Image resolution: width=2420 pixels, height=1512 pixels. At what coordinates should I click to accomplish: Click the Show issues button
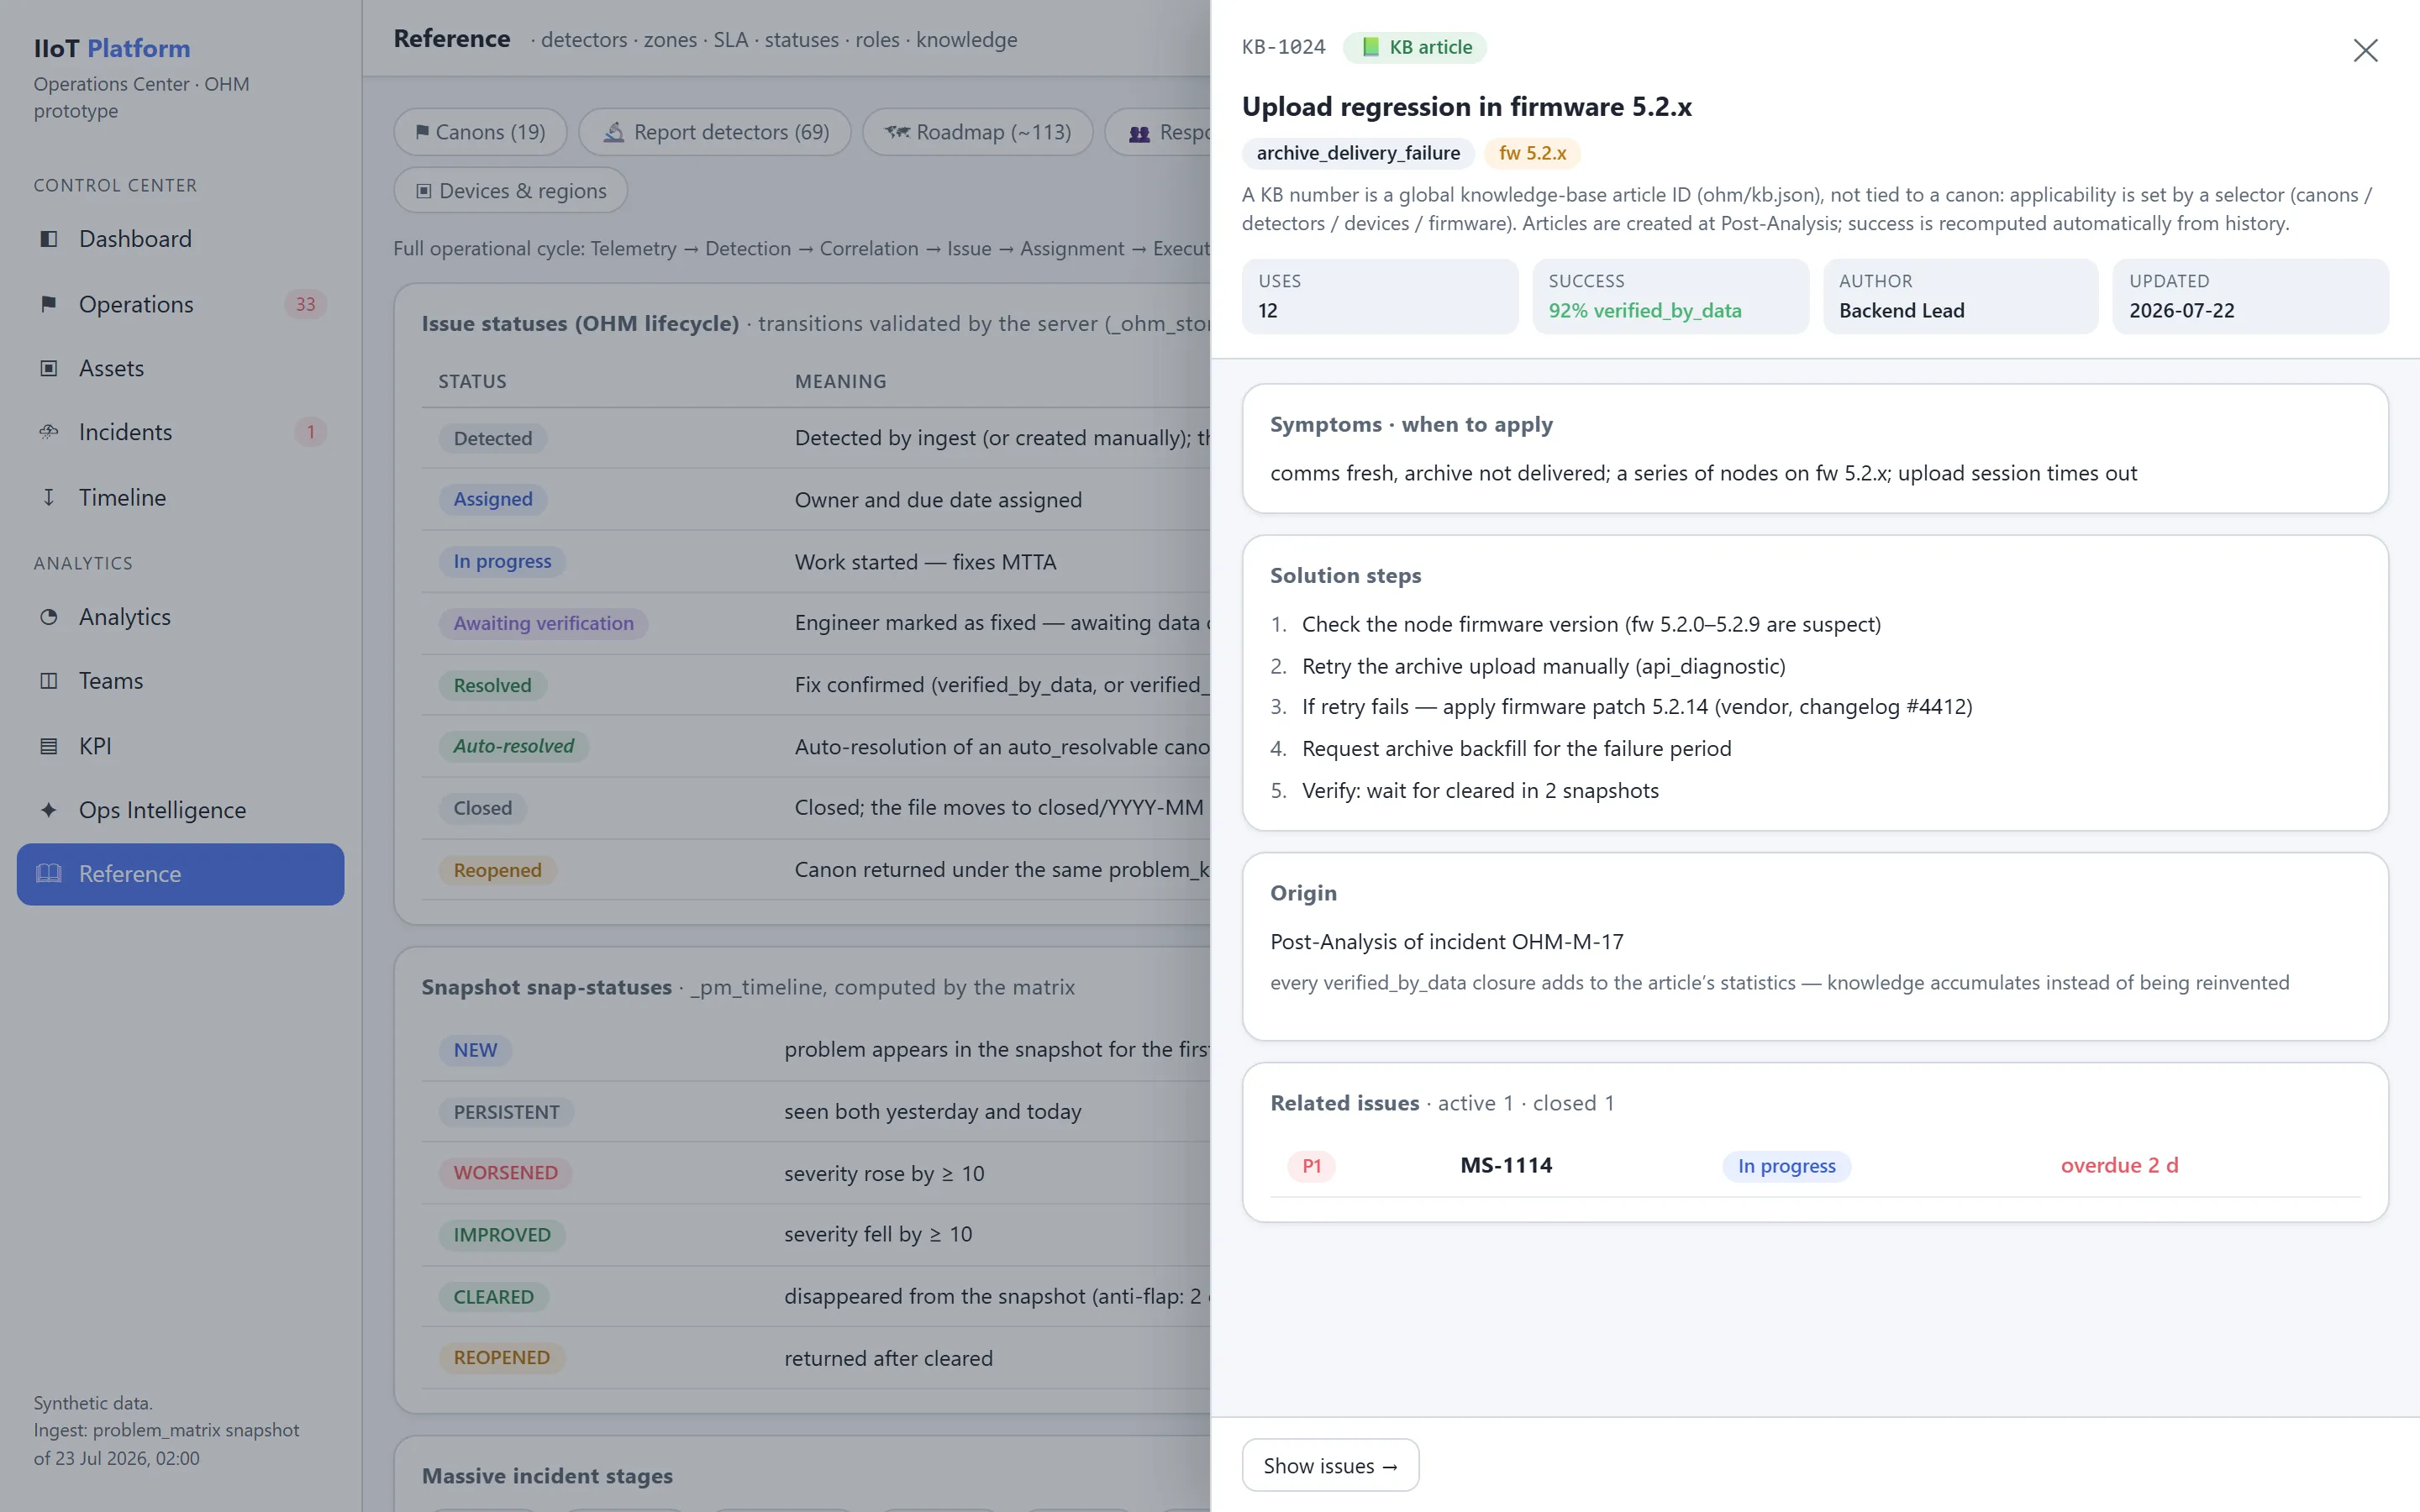click(1330, 1465)
